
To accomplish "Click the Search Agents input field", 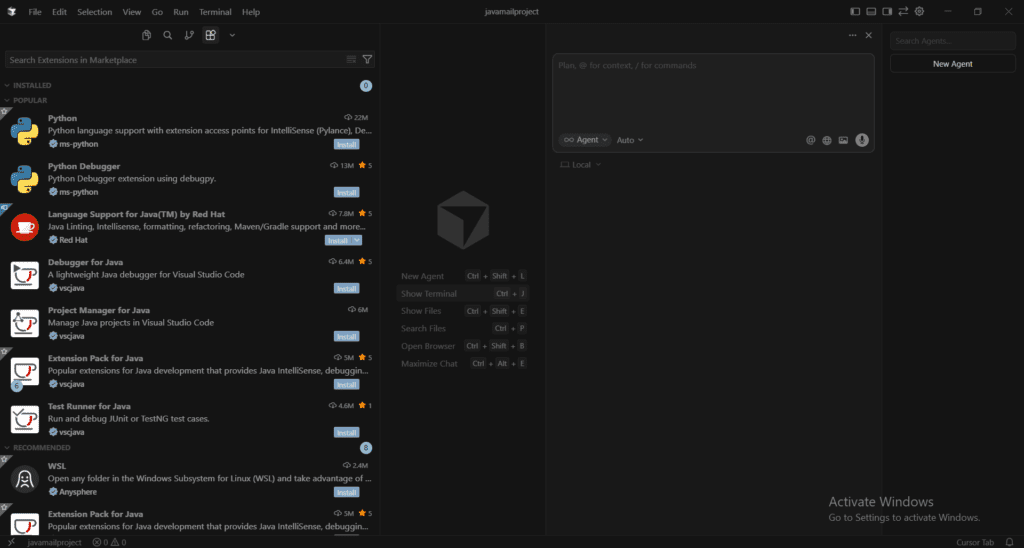I will (x=952, y=41).
